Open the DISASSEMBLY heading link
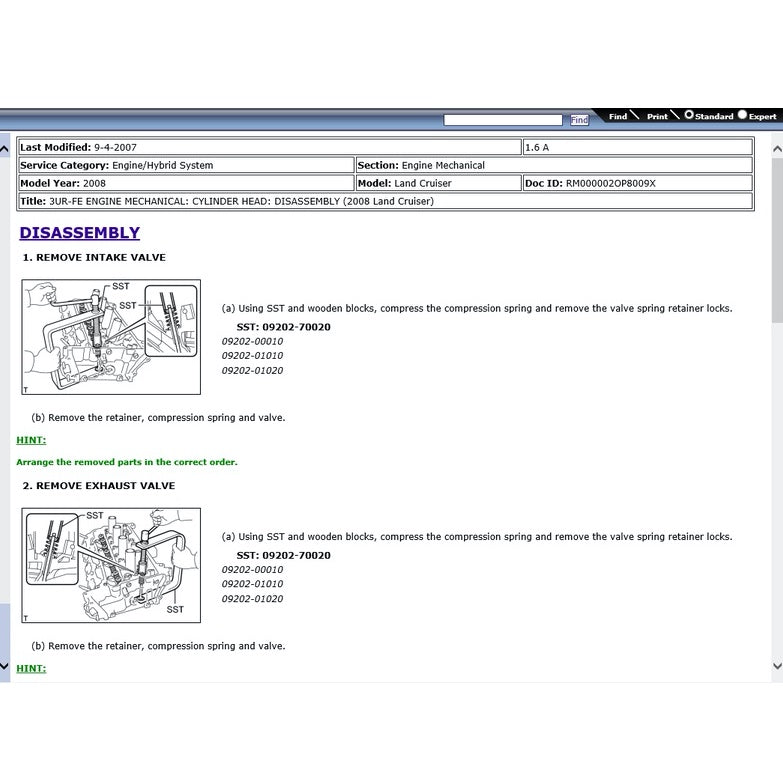The image size is (783, 783). 79,233
